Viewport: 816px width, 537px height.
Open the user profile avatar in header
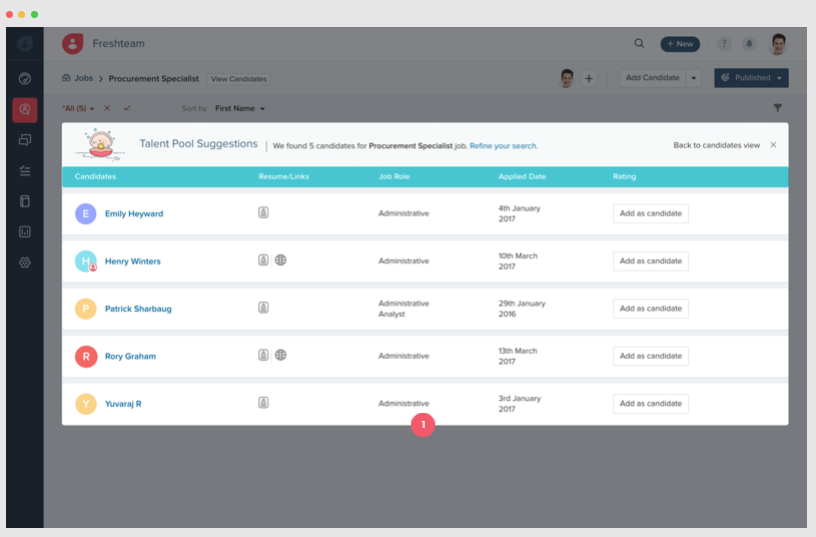pos(779,44)
